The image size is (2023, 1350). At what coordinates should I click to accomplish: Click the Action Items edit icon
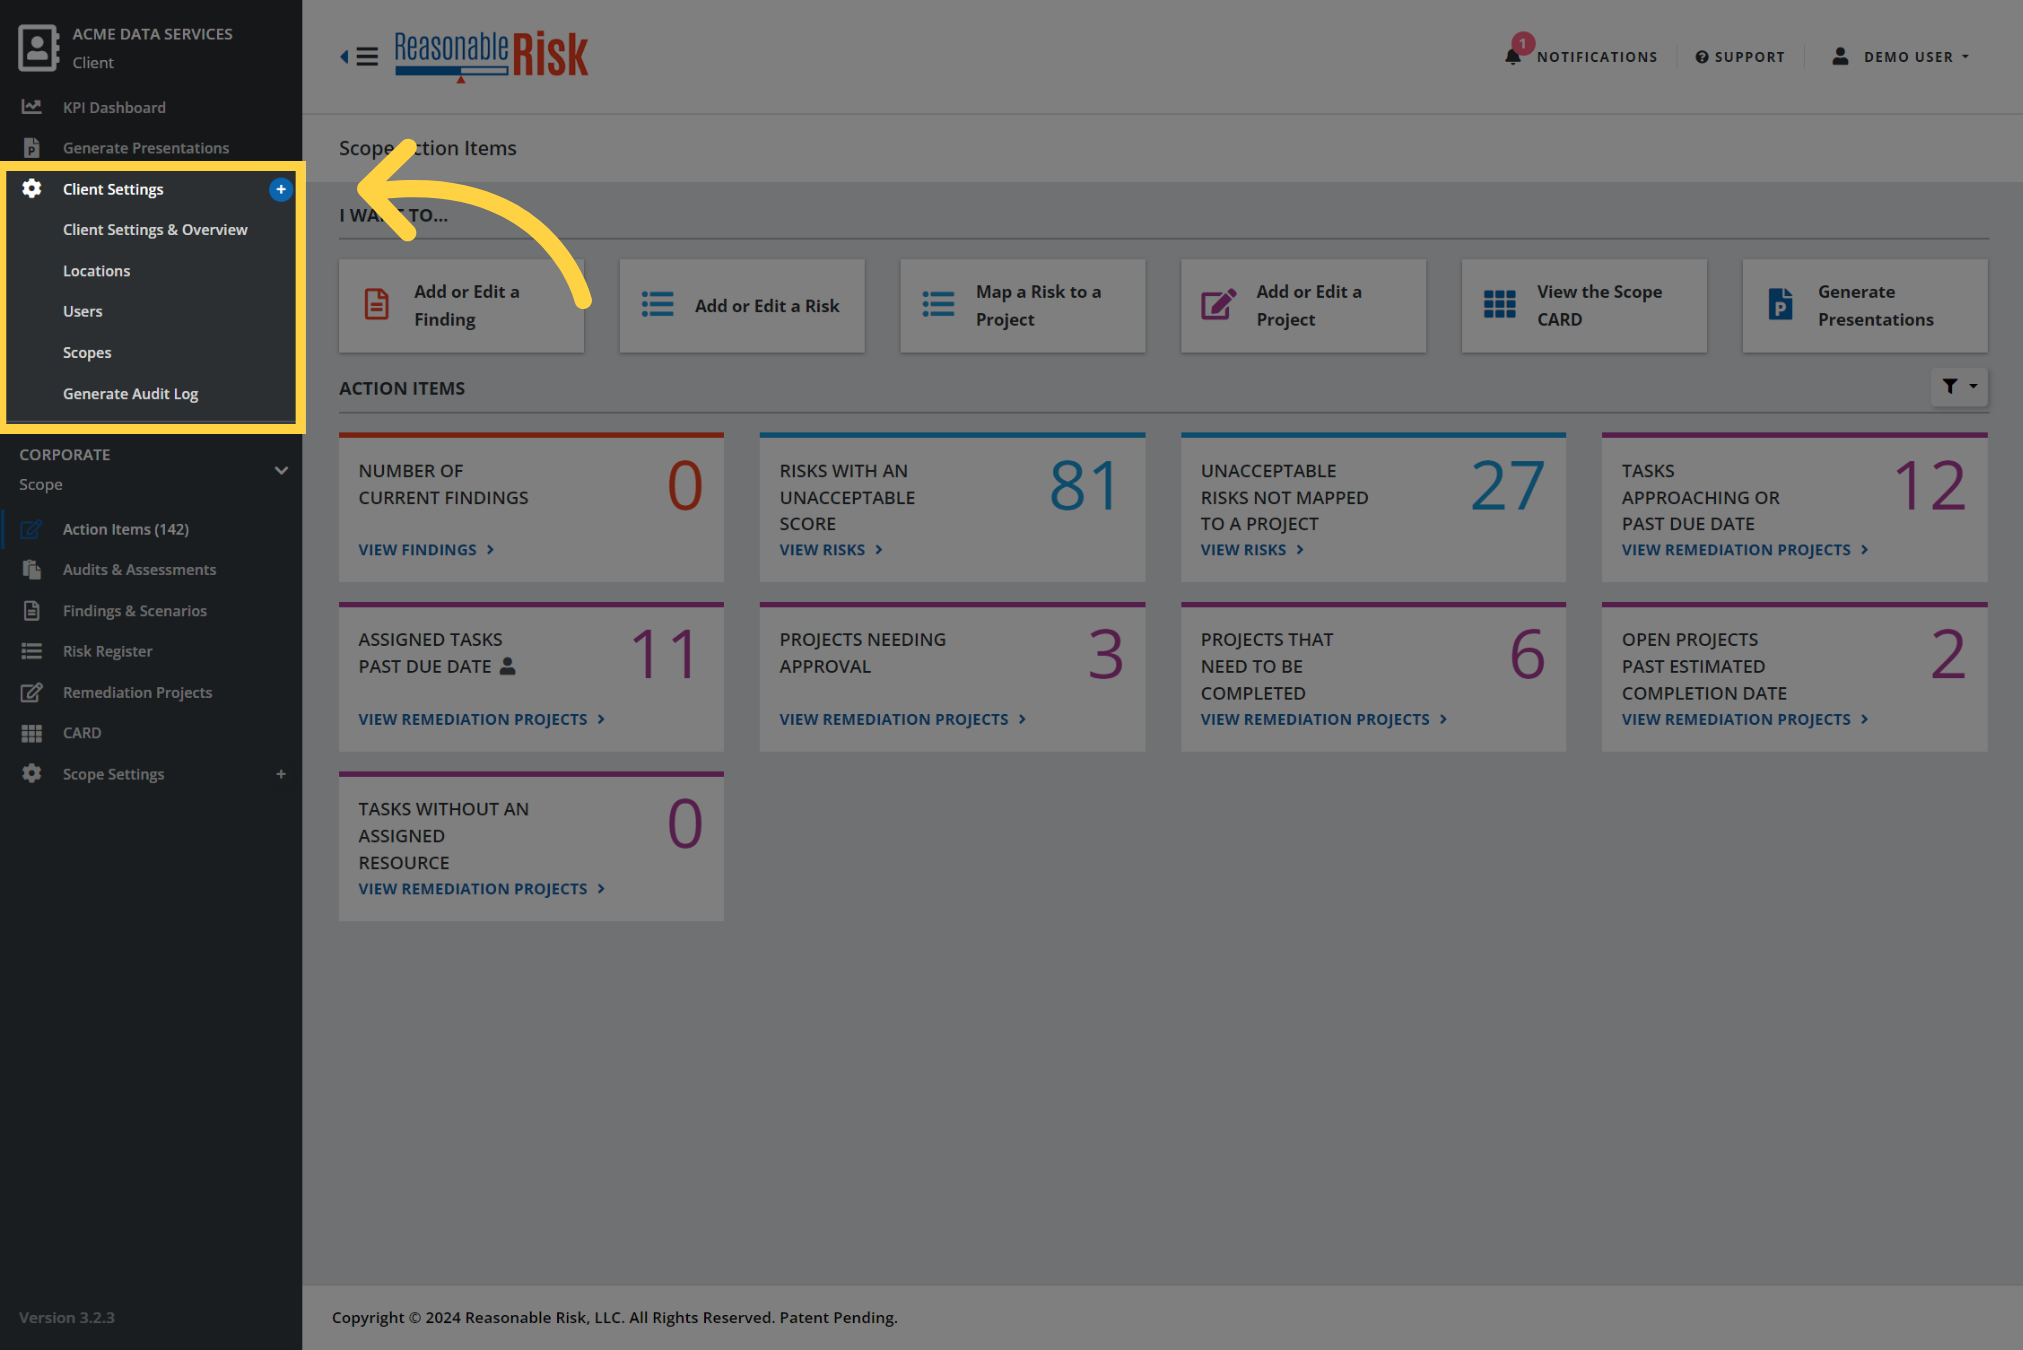pyautogui.click(x=32, y=529)
